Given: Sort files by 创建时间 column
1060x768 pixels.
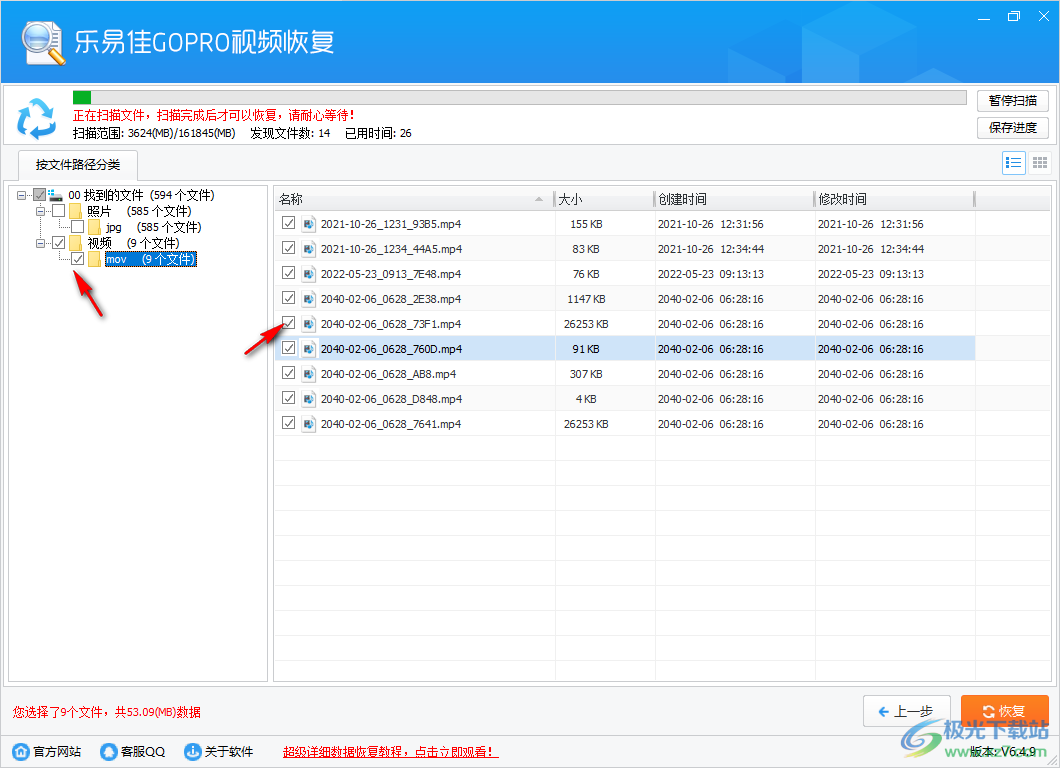Looking at the screenshot, I should coord(733,199).
